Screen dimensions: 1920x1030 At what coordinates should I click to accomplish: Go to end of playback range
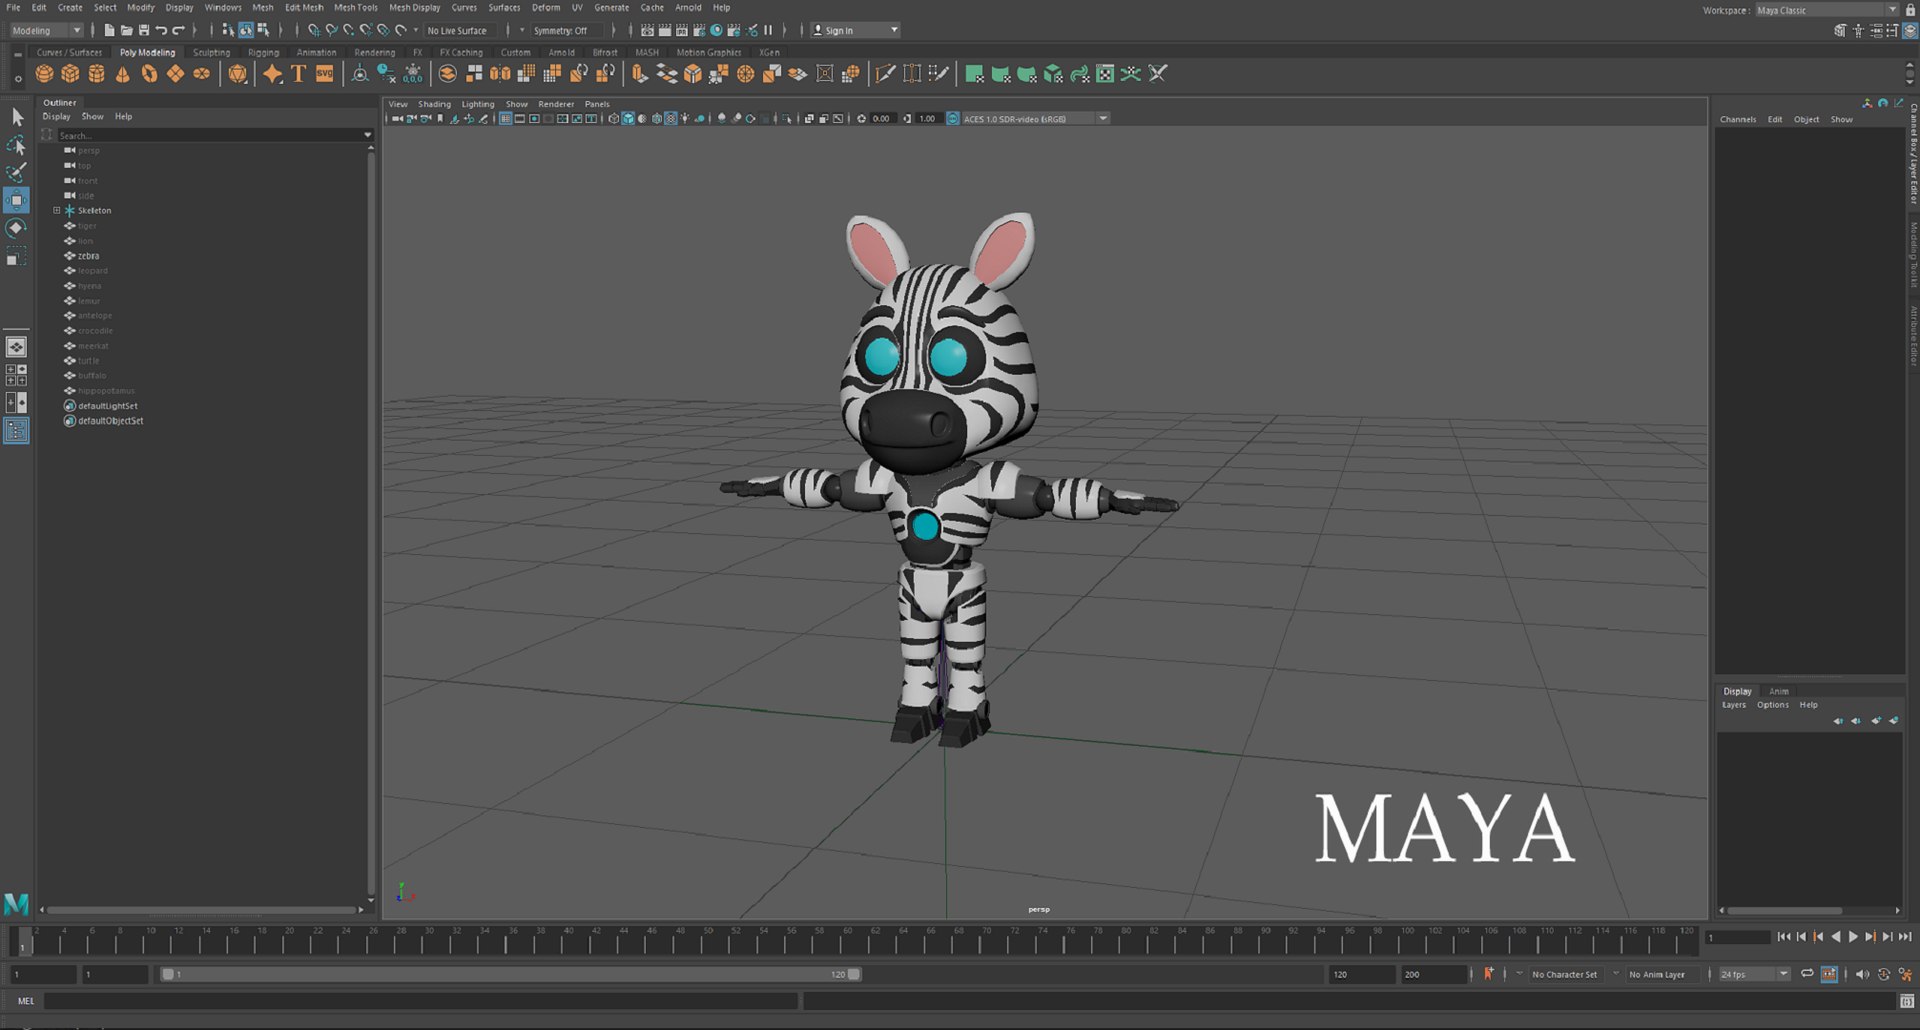tap(1905, 937)
